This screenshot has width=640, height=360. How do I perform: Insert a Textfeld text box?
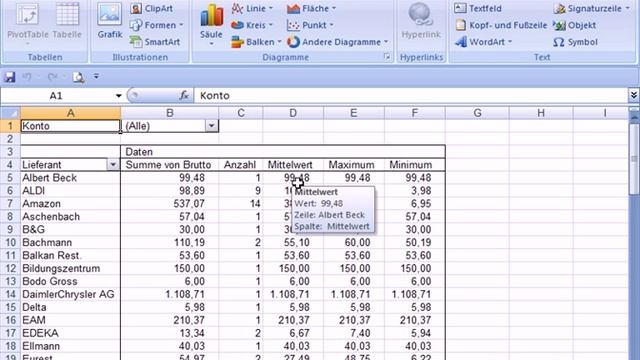coord(478,8)
